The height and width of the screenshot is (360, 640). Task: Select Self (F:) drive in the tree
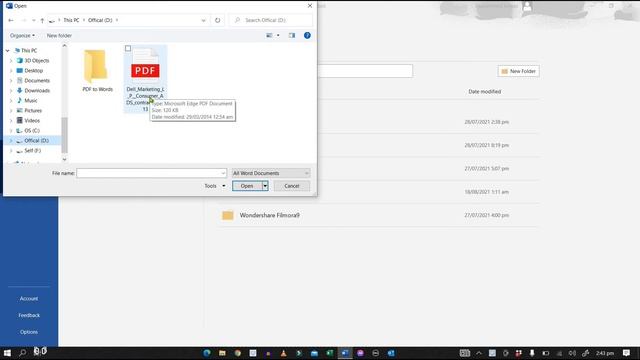coord(32,151)
